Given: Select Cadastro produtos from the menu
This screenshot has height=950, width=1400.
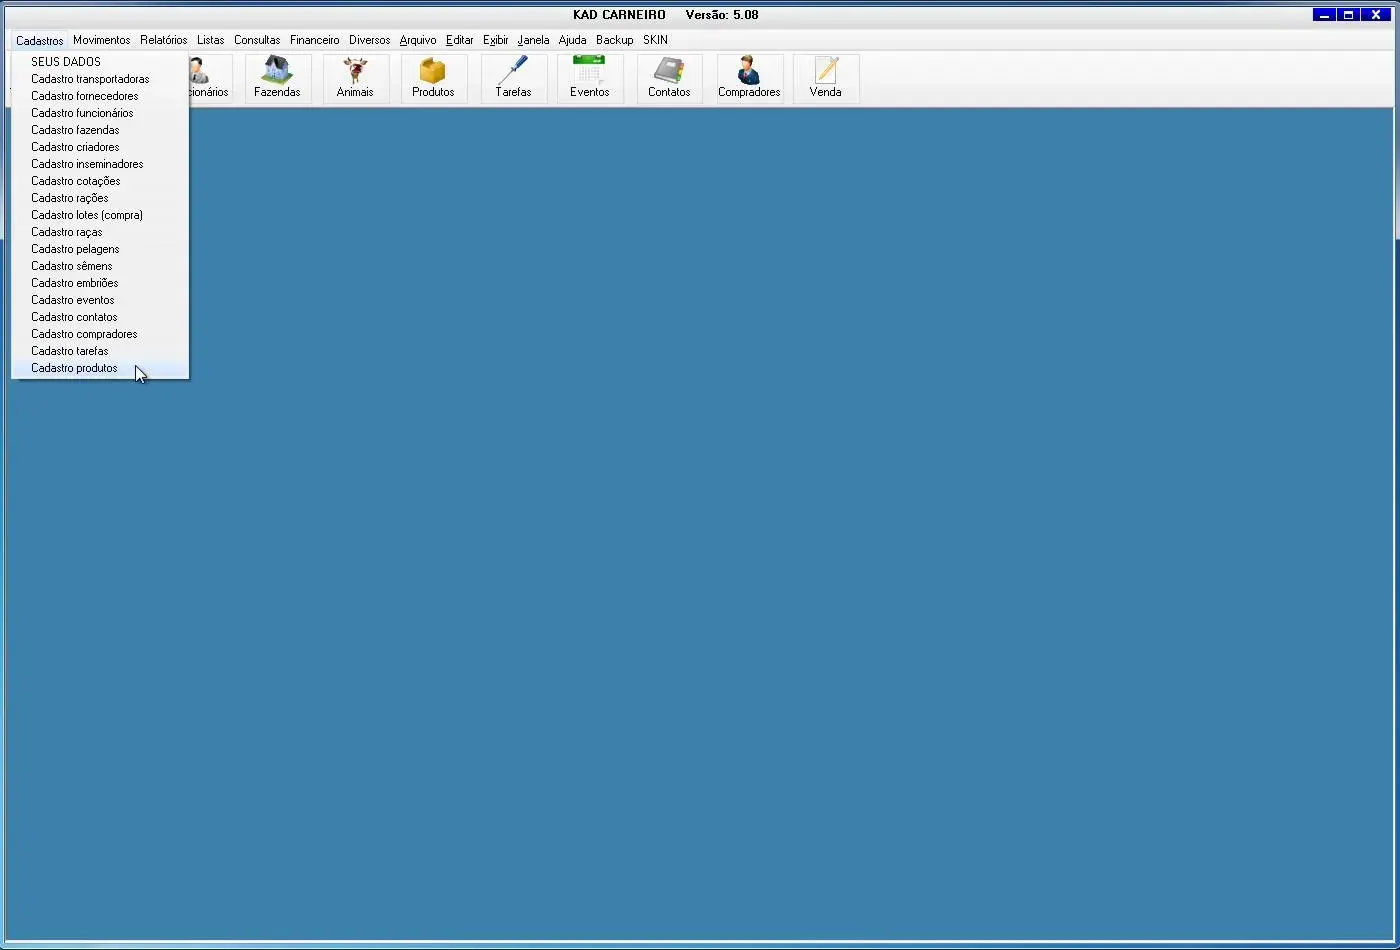Looking at the screenshot, I should [74, 368].
